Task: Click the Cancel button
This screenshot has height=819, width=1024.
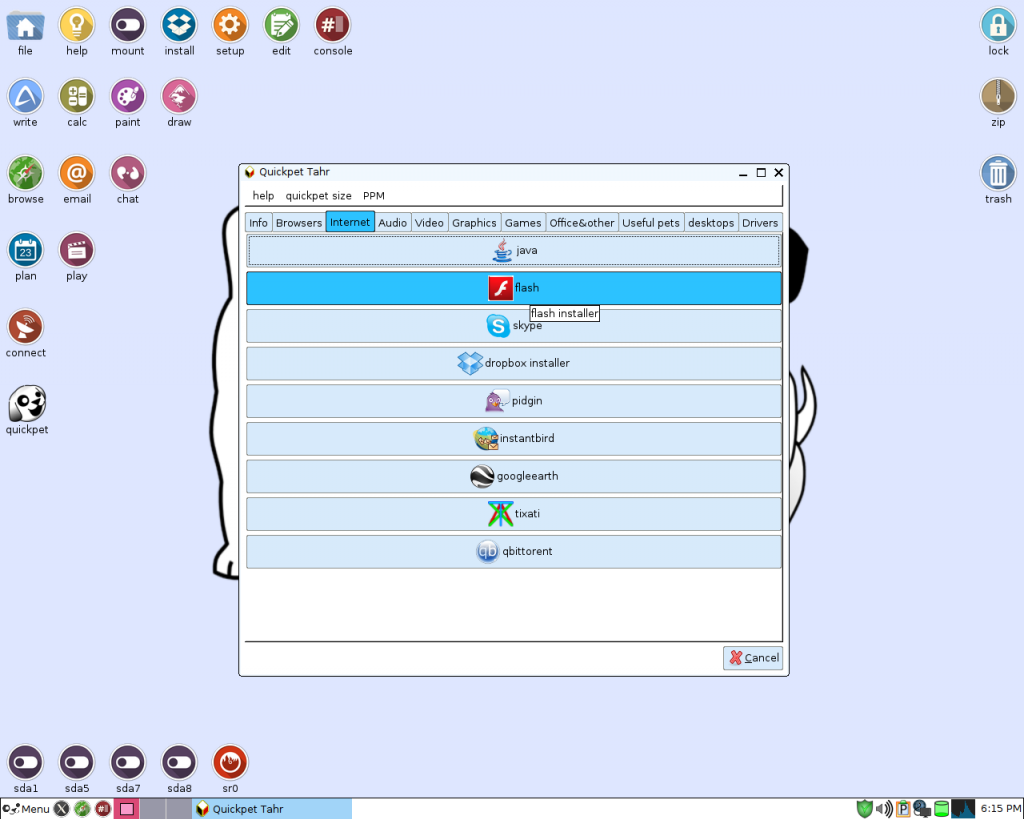Action: coord(753,658)
